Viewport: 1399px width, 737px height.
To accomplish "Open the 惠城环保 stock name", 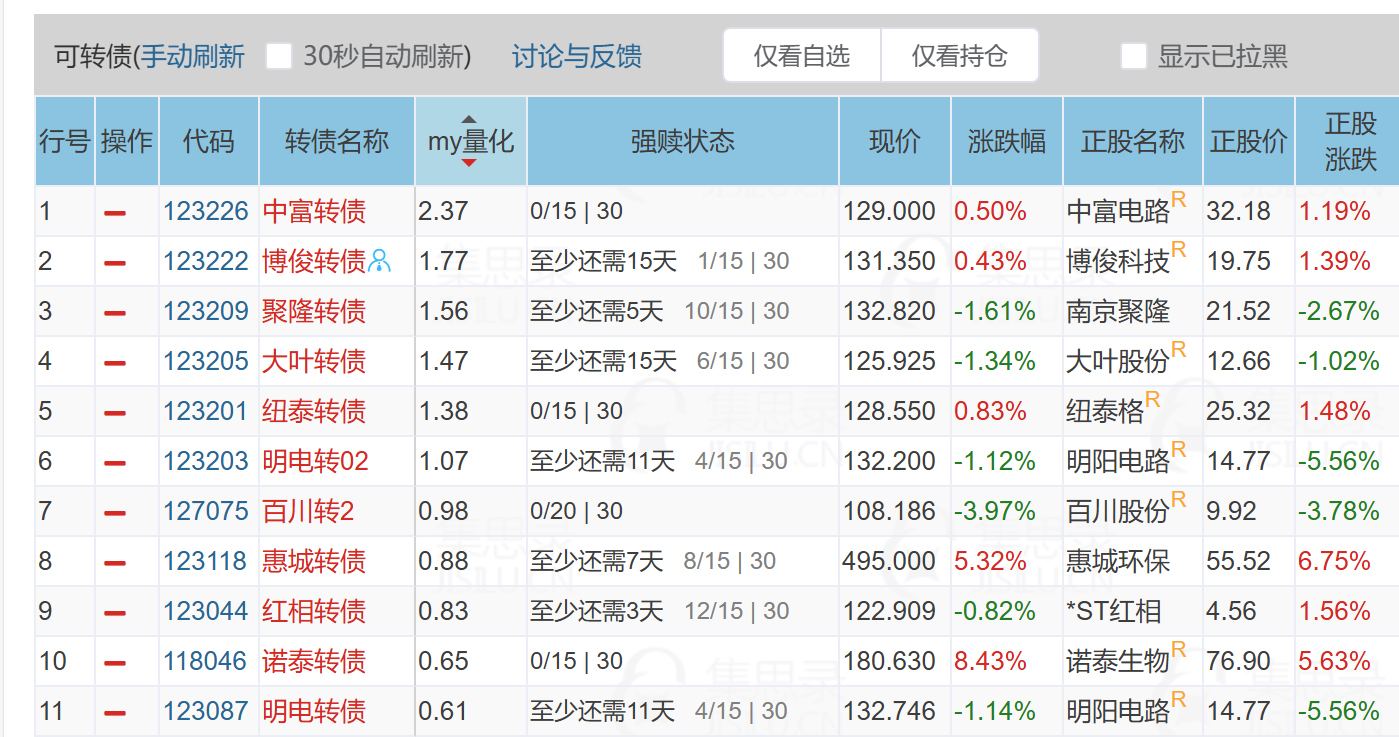I will click(x=1118, y=561).
